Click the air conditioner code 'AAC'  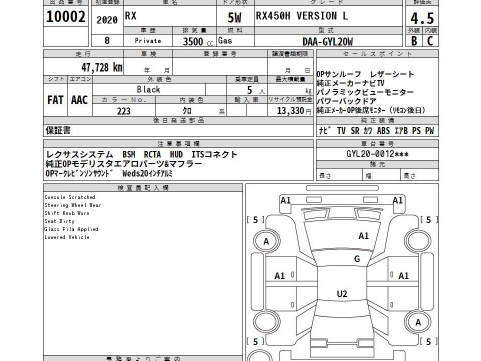coord(79,100)
